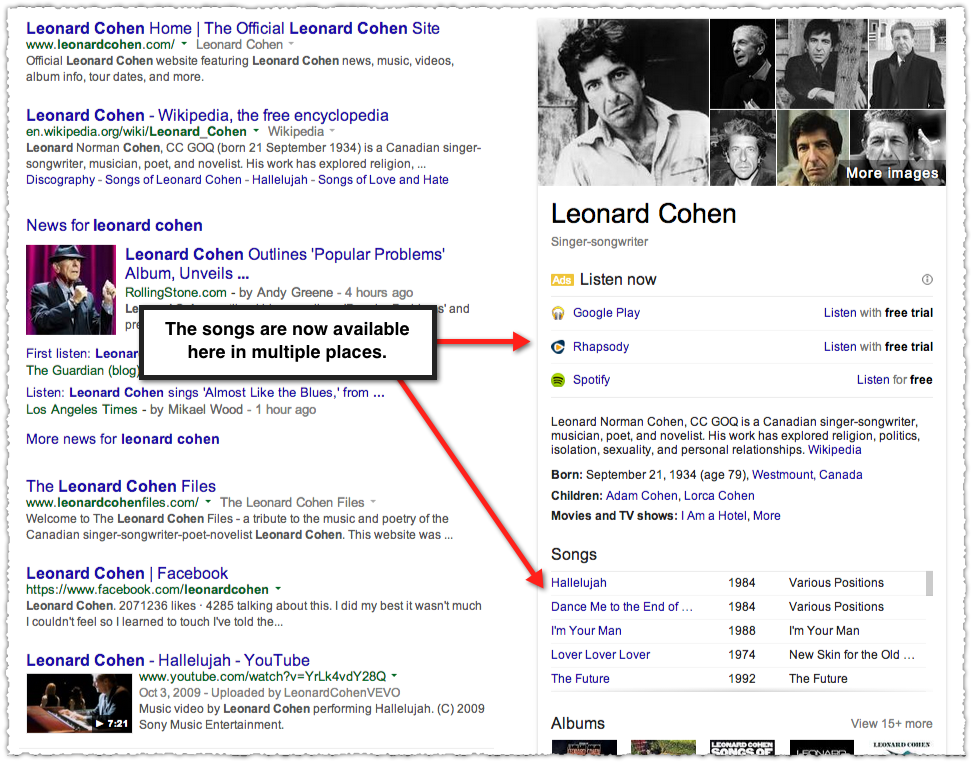Open Songs of Love and Hate sitelink
Screen dimensions: 972x762
[383, 180]
